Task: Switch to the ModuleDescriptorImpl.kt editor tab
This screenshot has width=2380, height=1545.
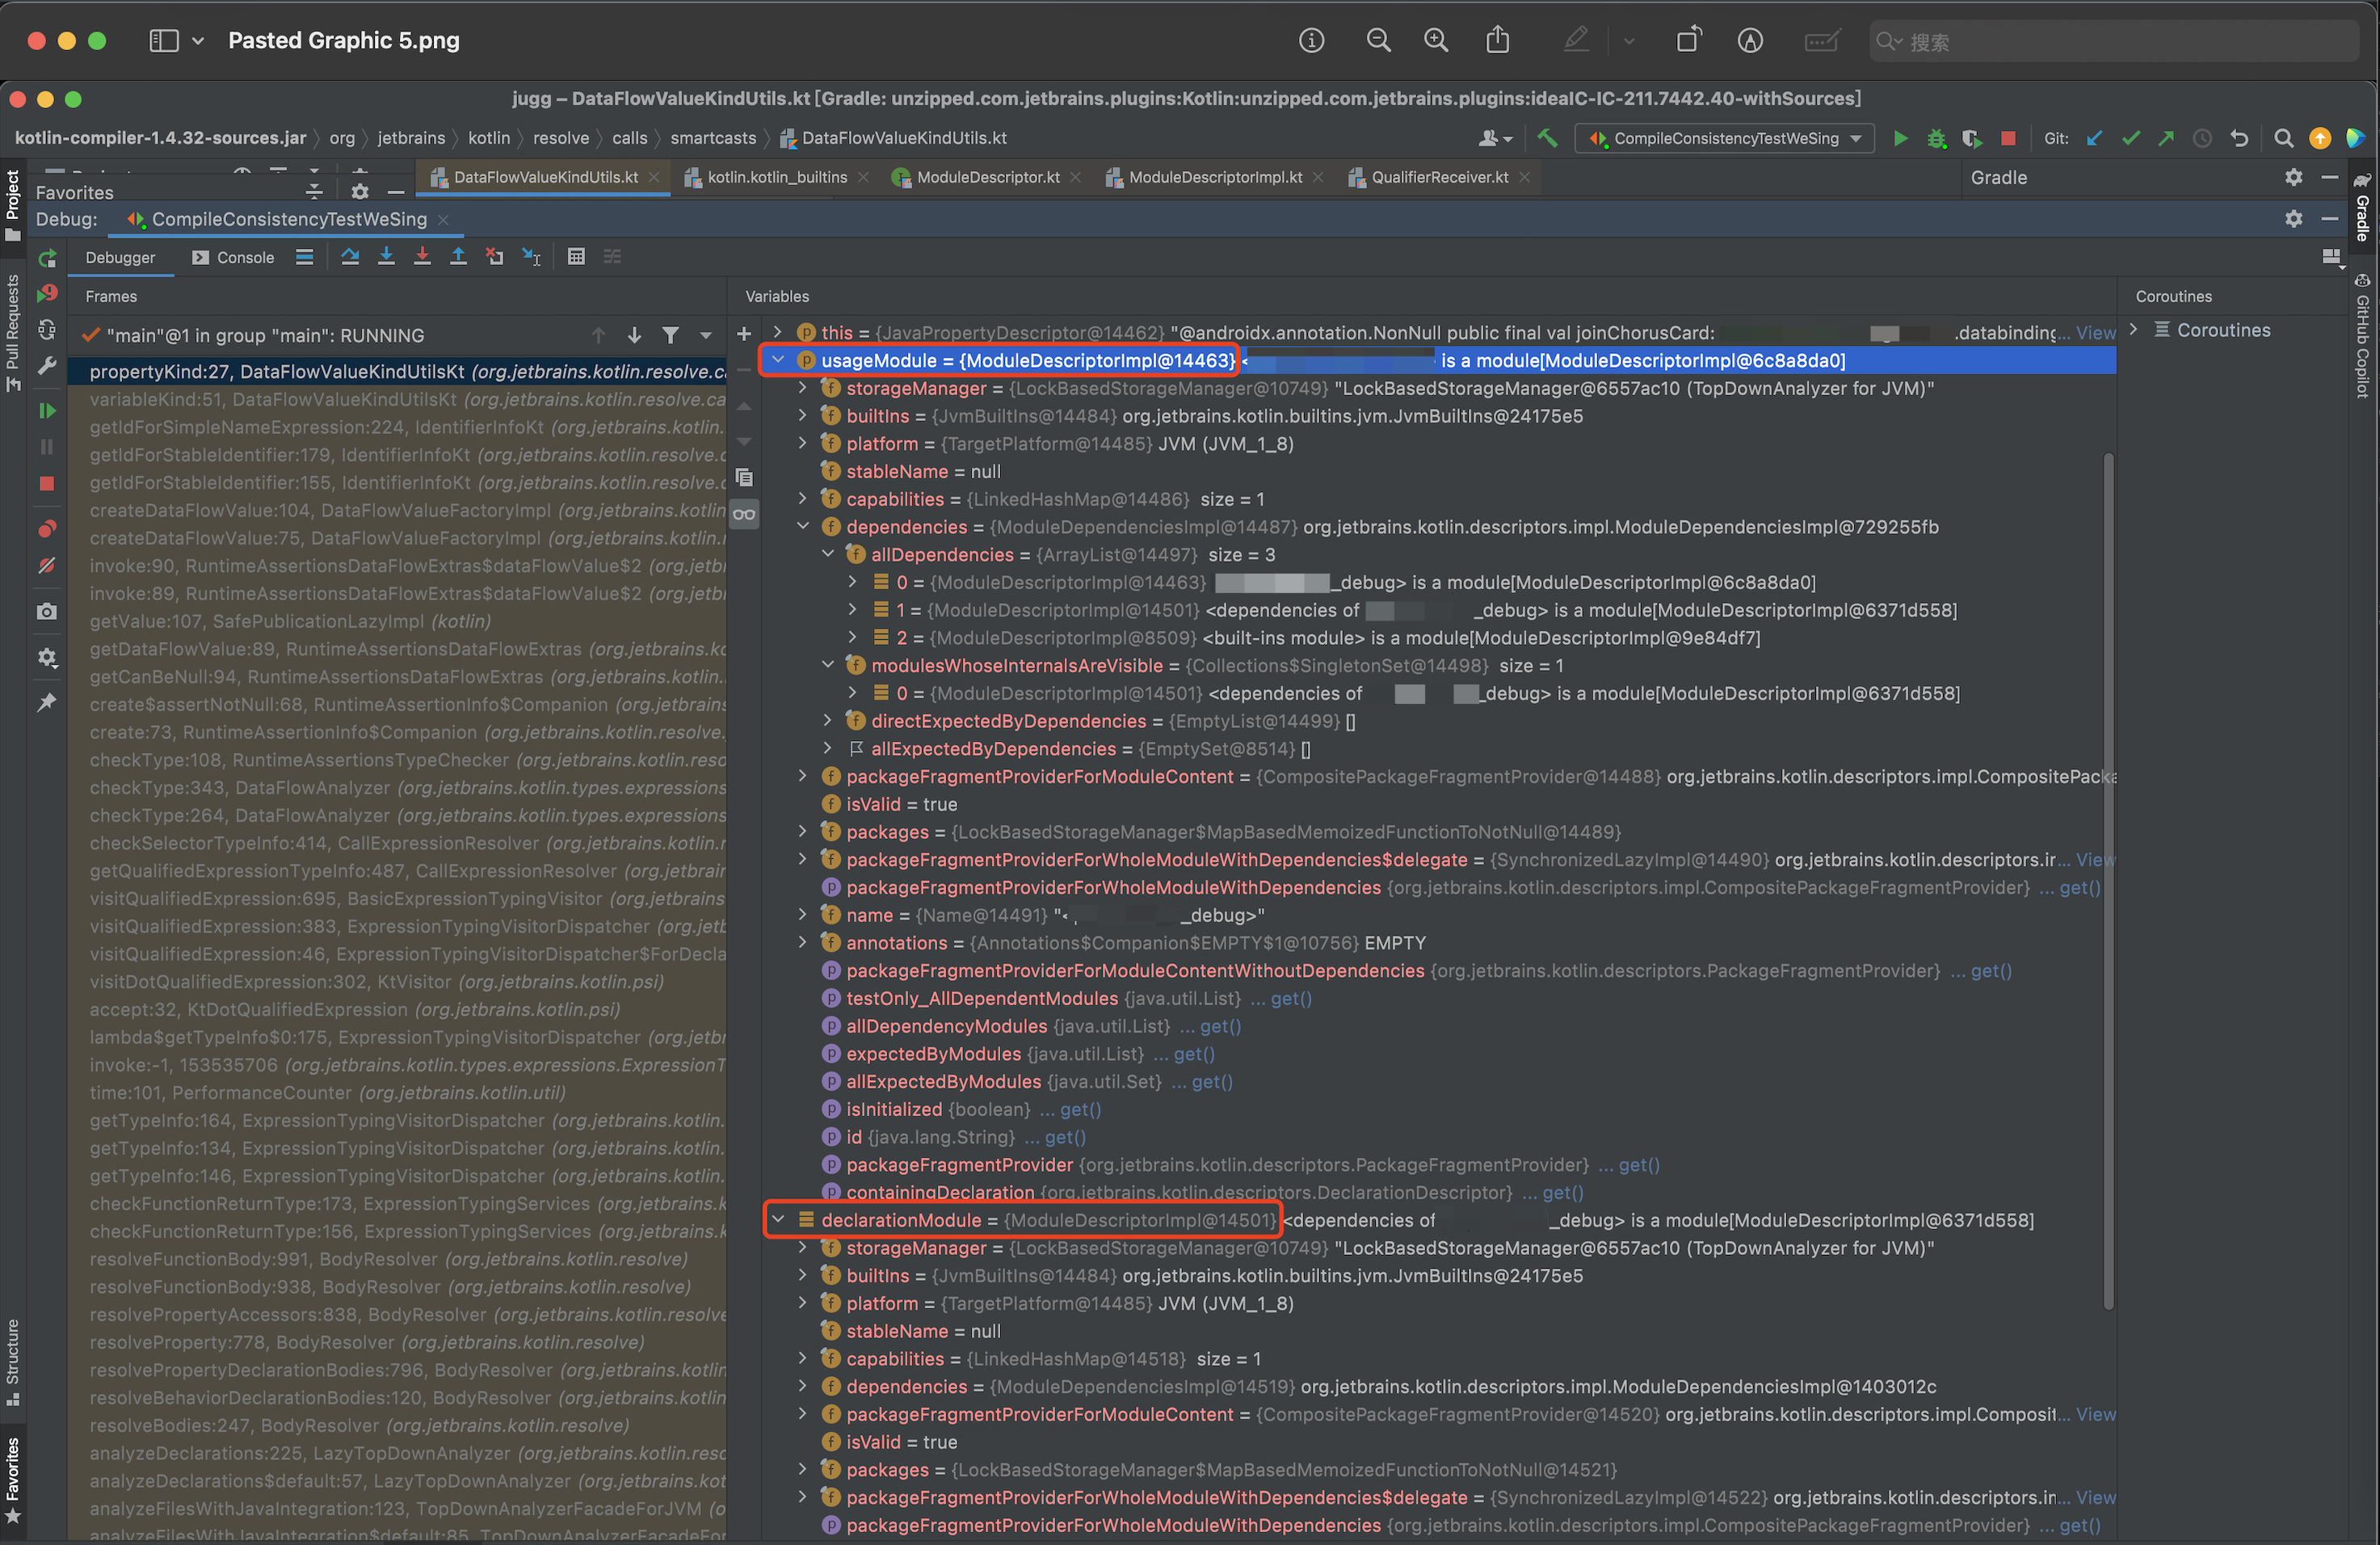Action: pyautogui.click(x=1215, y=178)
